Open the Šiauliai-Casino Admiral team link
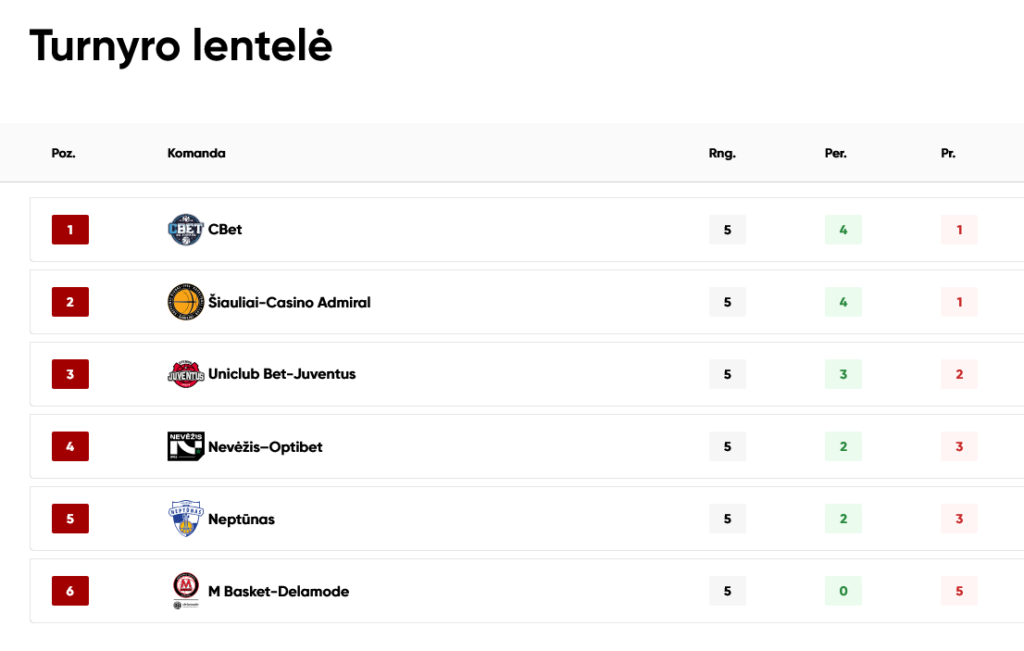Image resolution: width=1024 pixels, height=651 pixels. (289, 302)
